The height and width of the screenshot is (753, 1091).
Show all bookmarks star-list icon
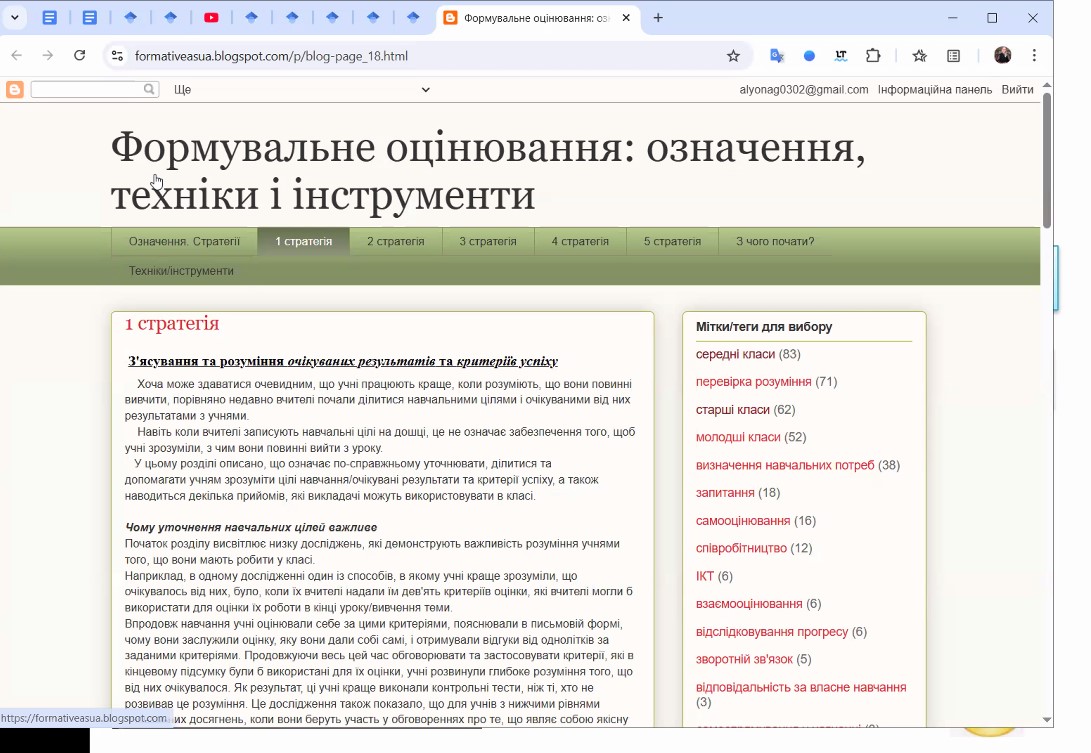[919, 56]
